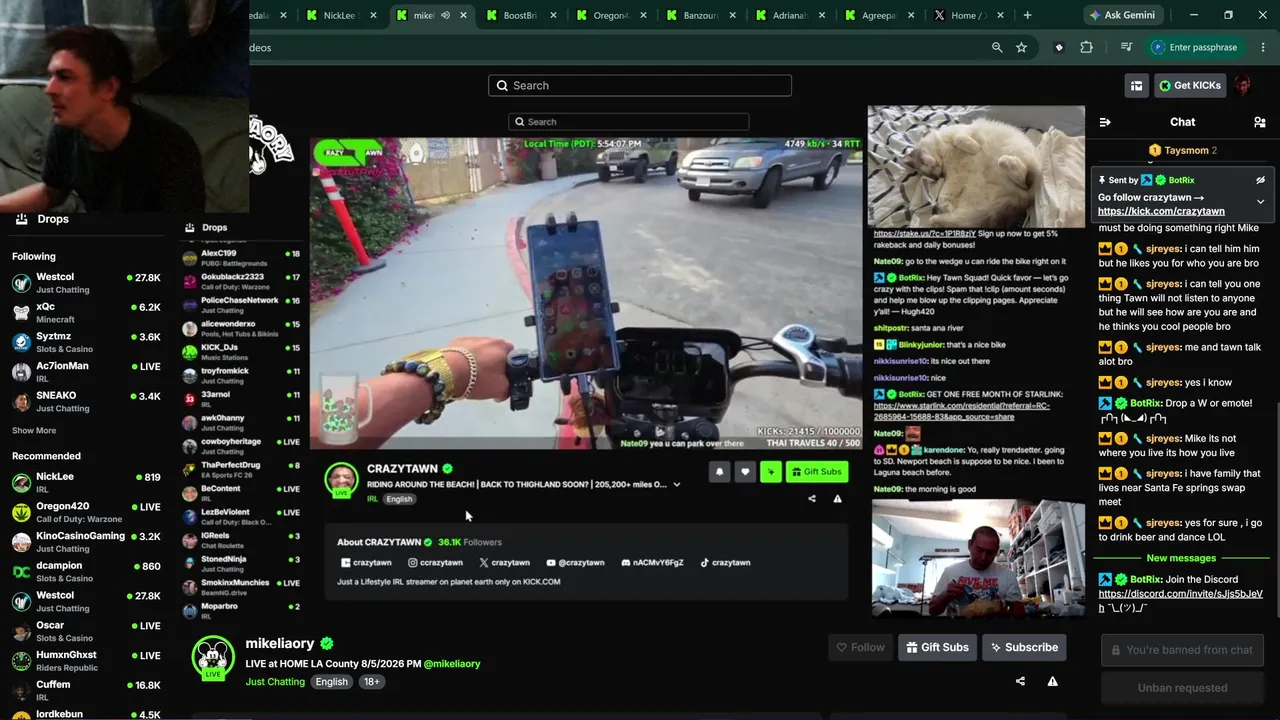Open KinoCasinoGaming recommended channel
Image resolution: width=1280 pixels, height=720 pixels.
(87, 542)
